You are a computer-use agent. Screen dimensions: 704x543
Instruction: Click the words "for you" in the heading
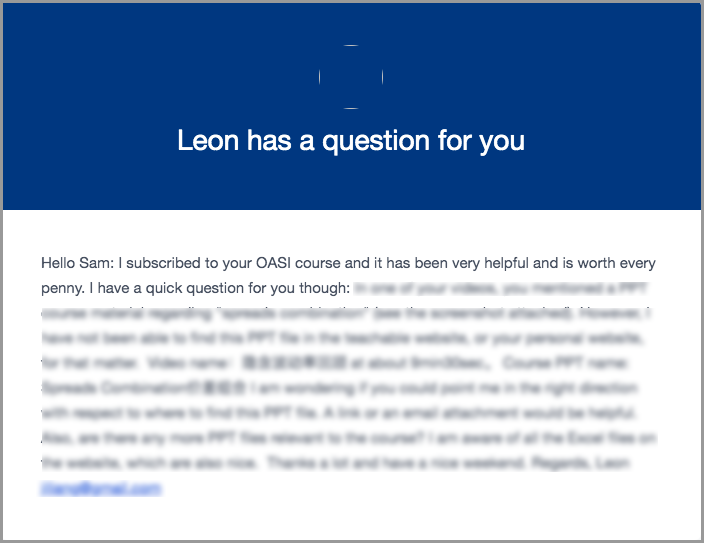pos(481,141)
